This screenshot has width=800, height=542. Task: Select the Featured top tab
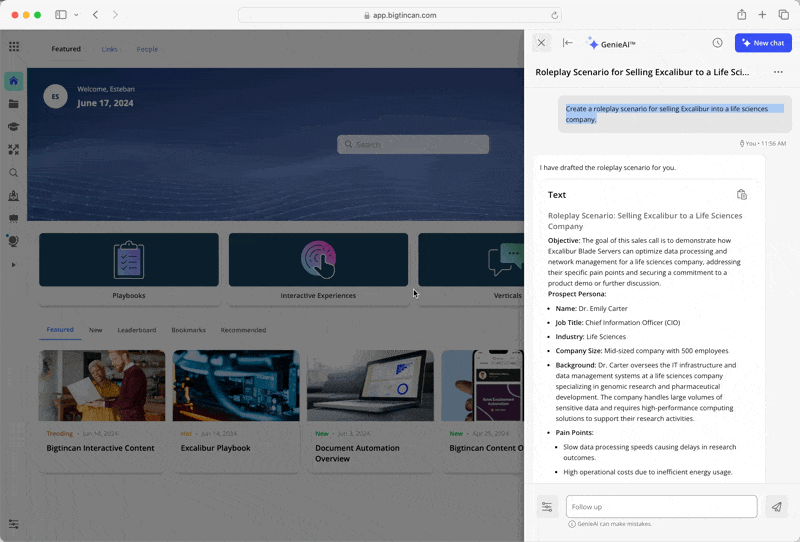(66, 49)
